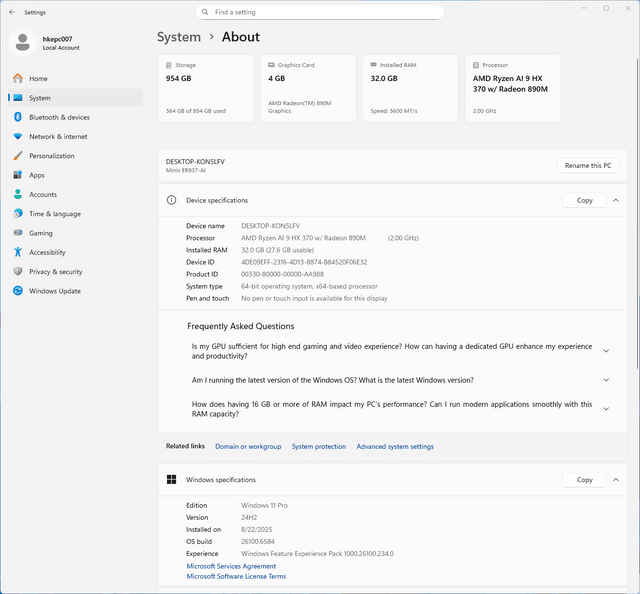The width and height of the screenshot is (640, 594).
Task: Expand the GPU sufficient for gaming question
Action: coord(606,351)
